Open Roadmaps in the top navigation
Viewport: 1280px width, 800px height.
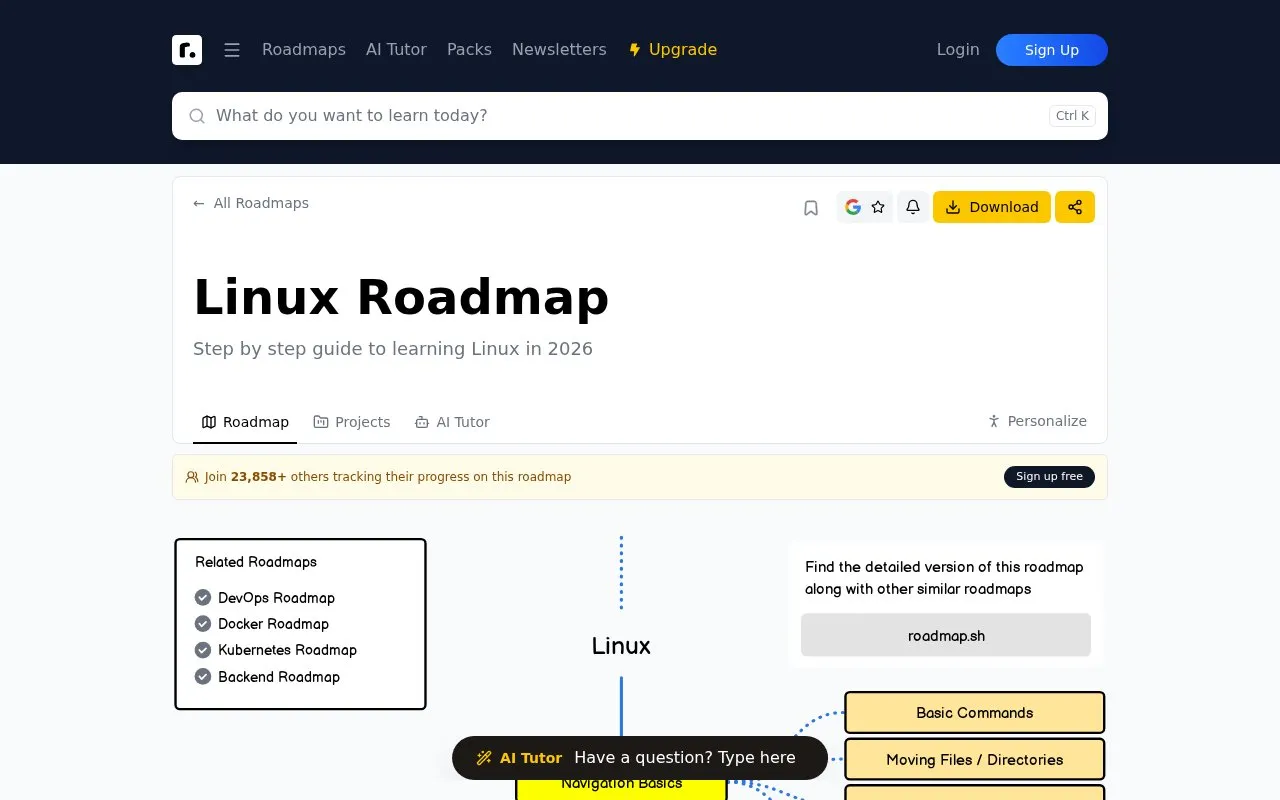[304, 50]
